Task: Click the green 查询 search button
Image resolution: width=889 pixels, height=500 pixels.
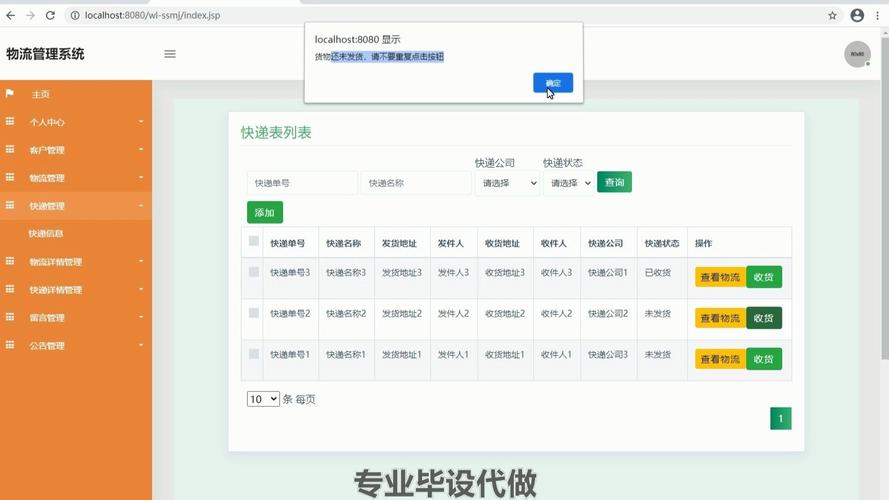Action: (614, 182)
